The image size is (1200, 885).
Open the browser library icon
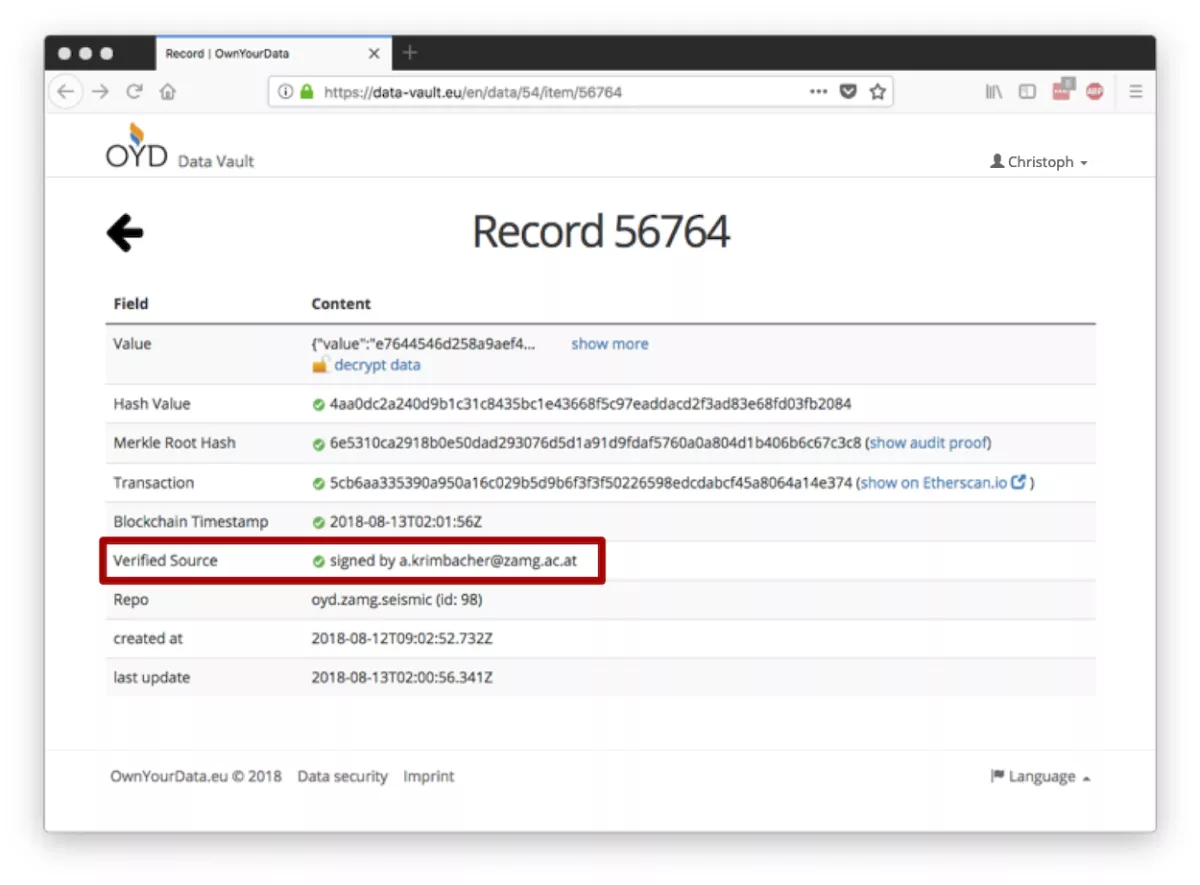pos(993,92)
